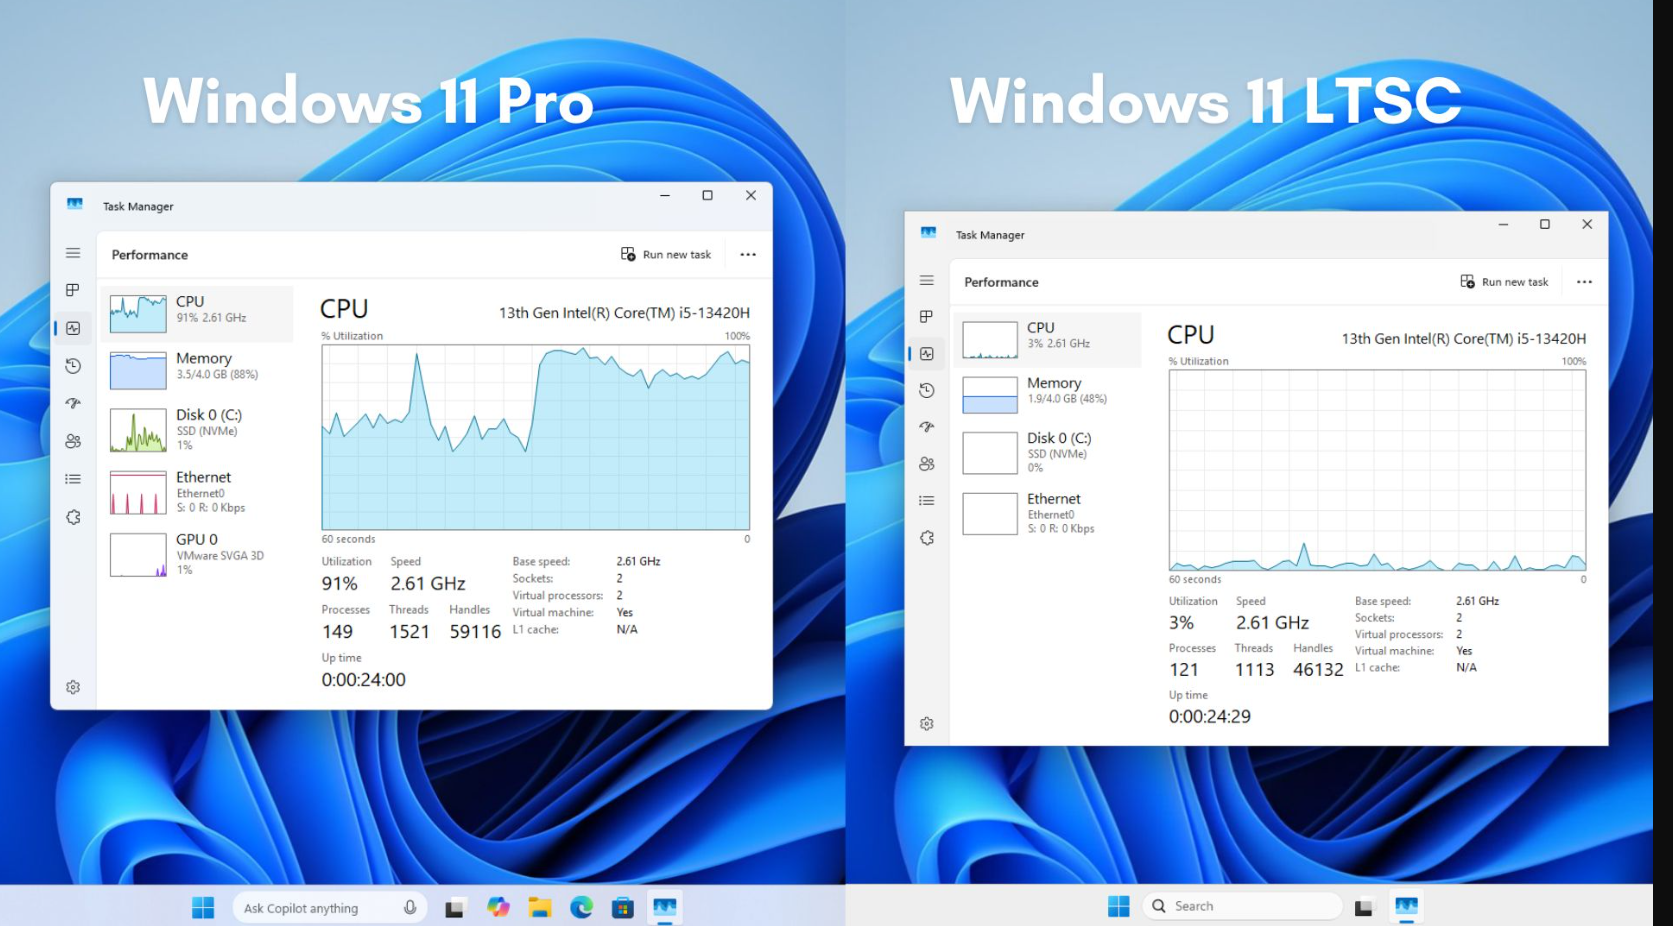Open Settings gear in Pro Task Manager
The width and height of the screenshot is (1673, 926).
click(x=73, y=687)
